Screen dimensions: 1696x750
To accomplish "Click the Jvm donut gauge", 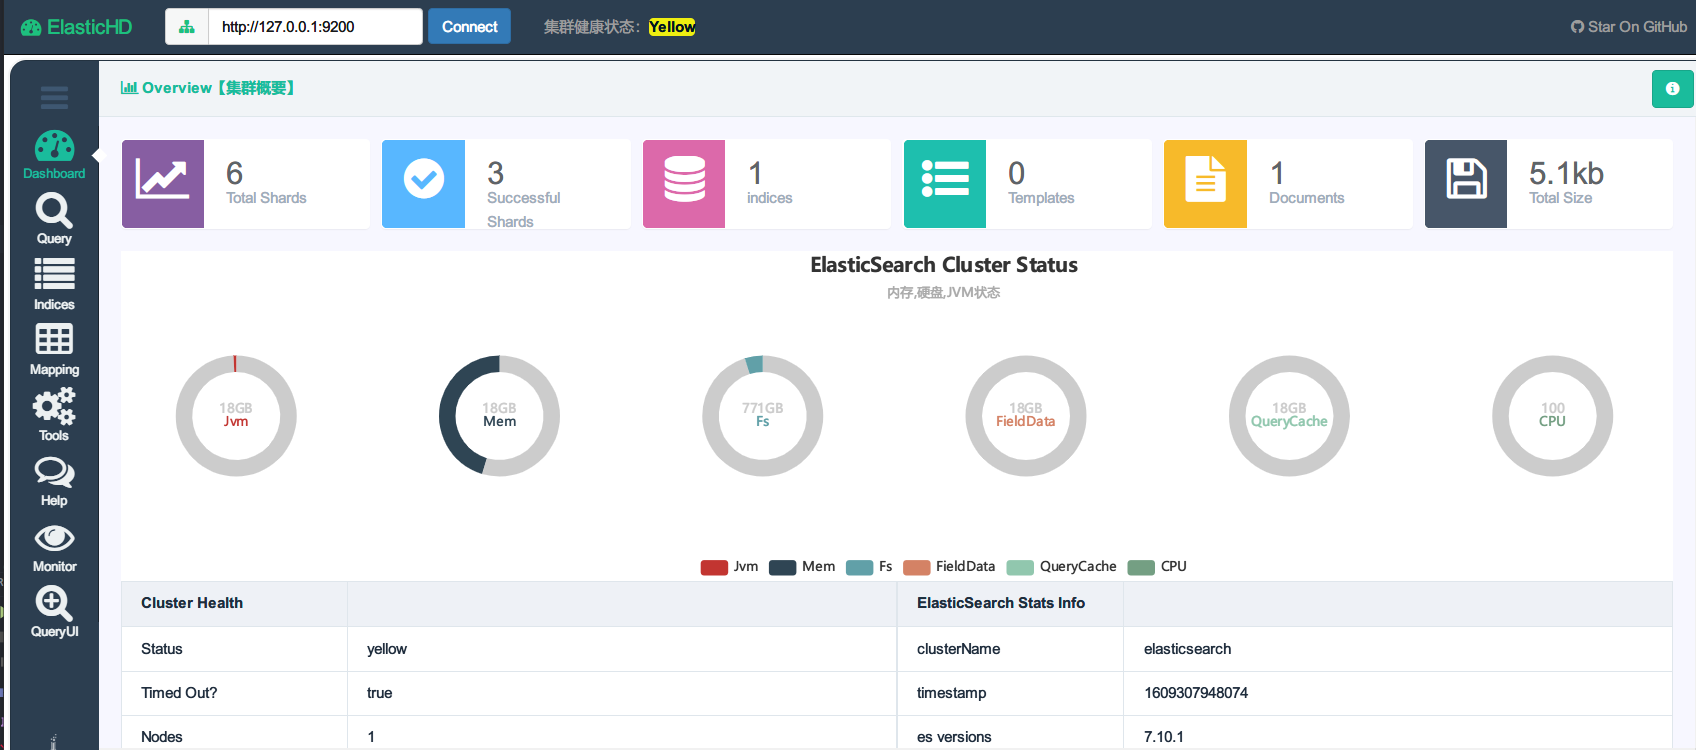I will 236,415.
